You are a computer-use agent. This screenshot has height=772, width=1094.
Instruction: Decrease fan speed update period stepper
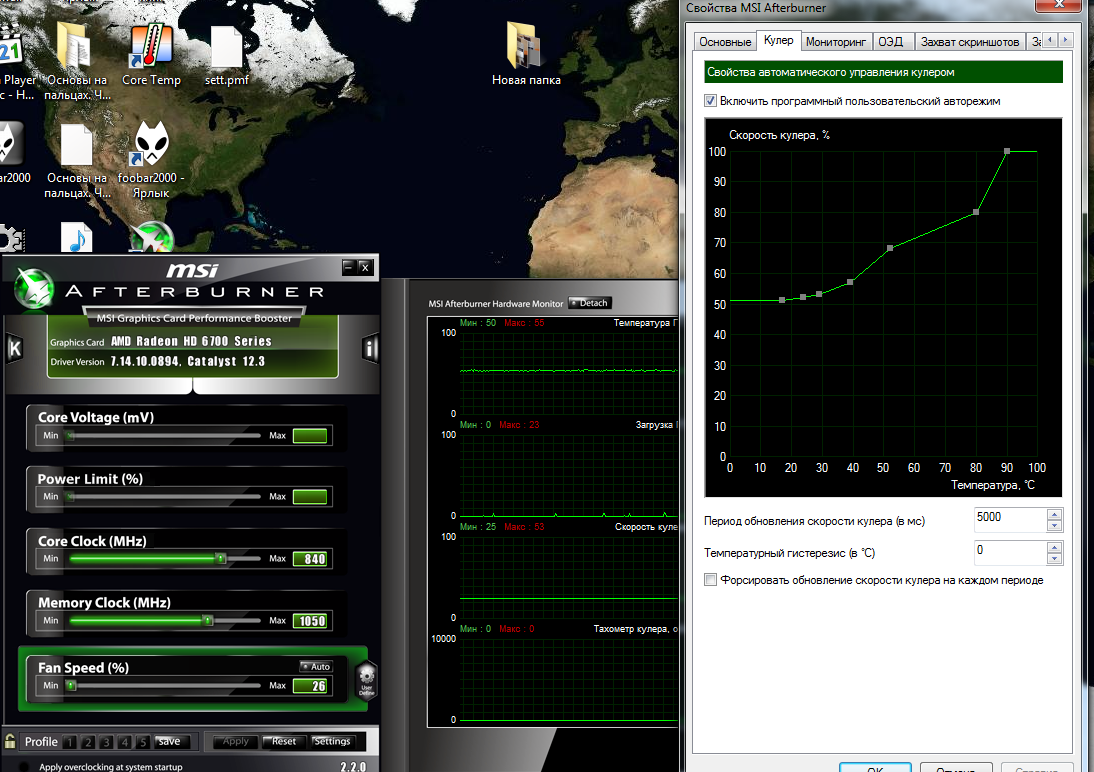[x=1054, y=526]
